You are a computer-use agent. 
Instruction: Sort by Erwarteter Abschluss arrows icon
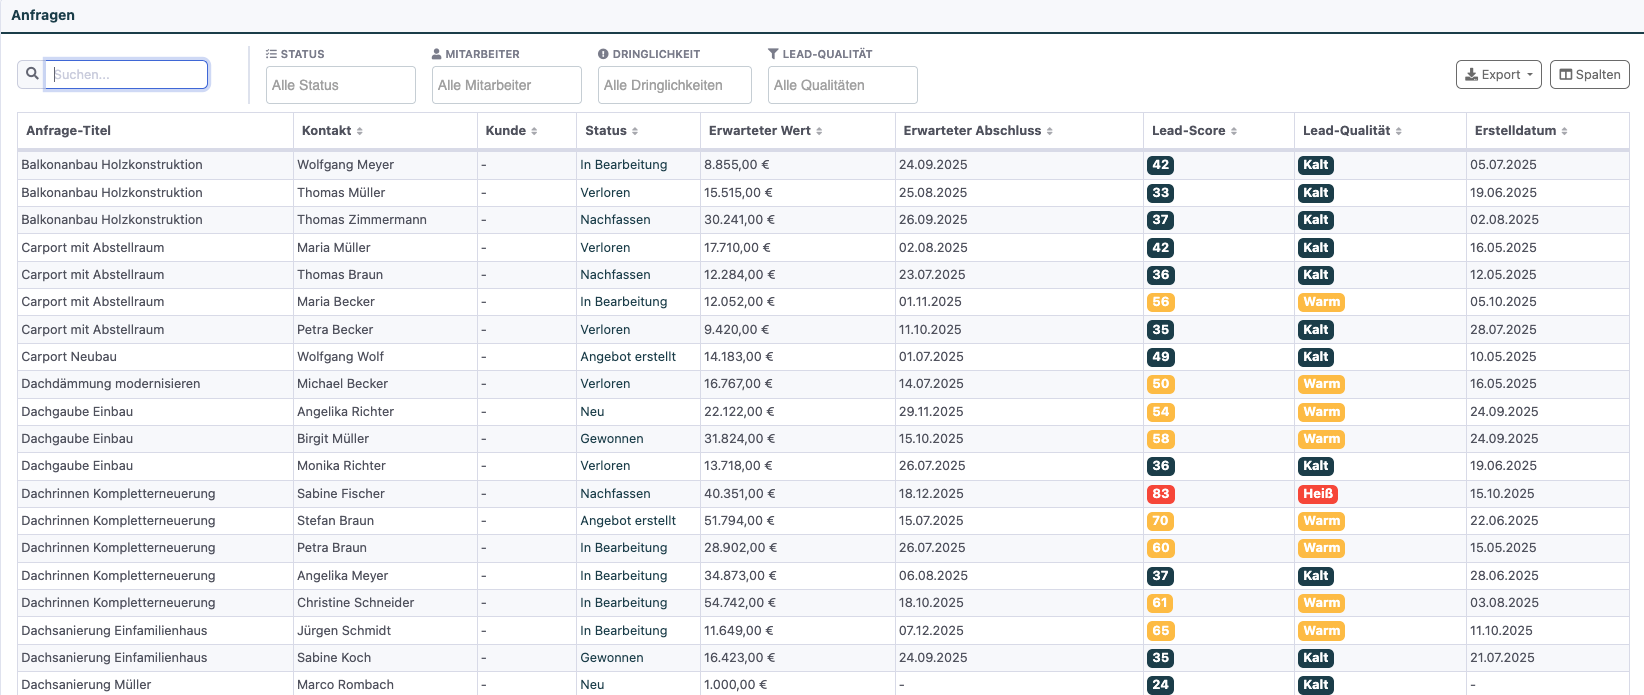point(1049,131)
